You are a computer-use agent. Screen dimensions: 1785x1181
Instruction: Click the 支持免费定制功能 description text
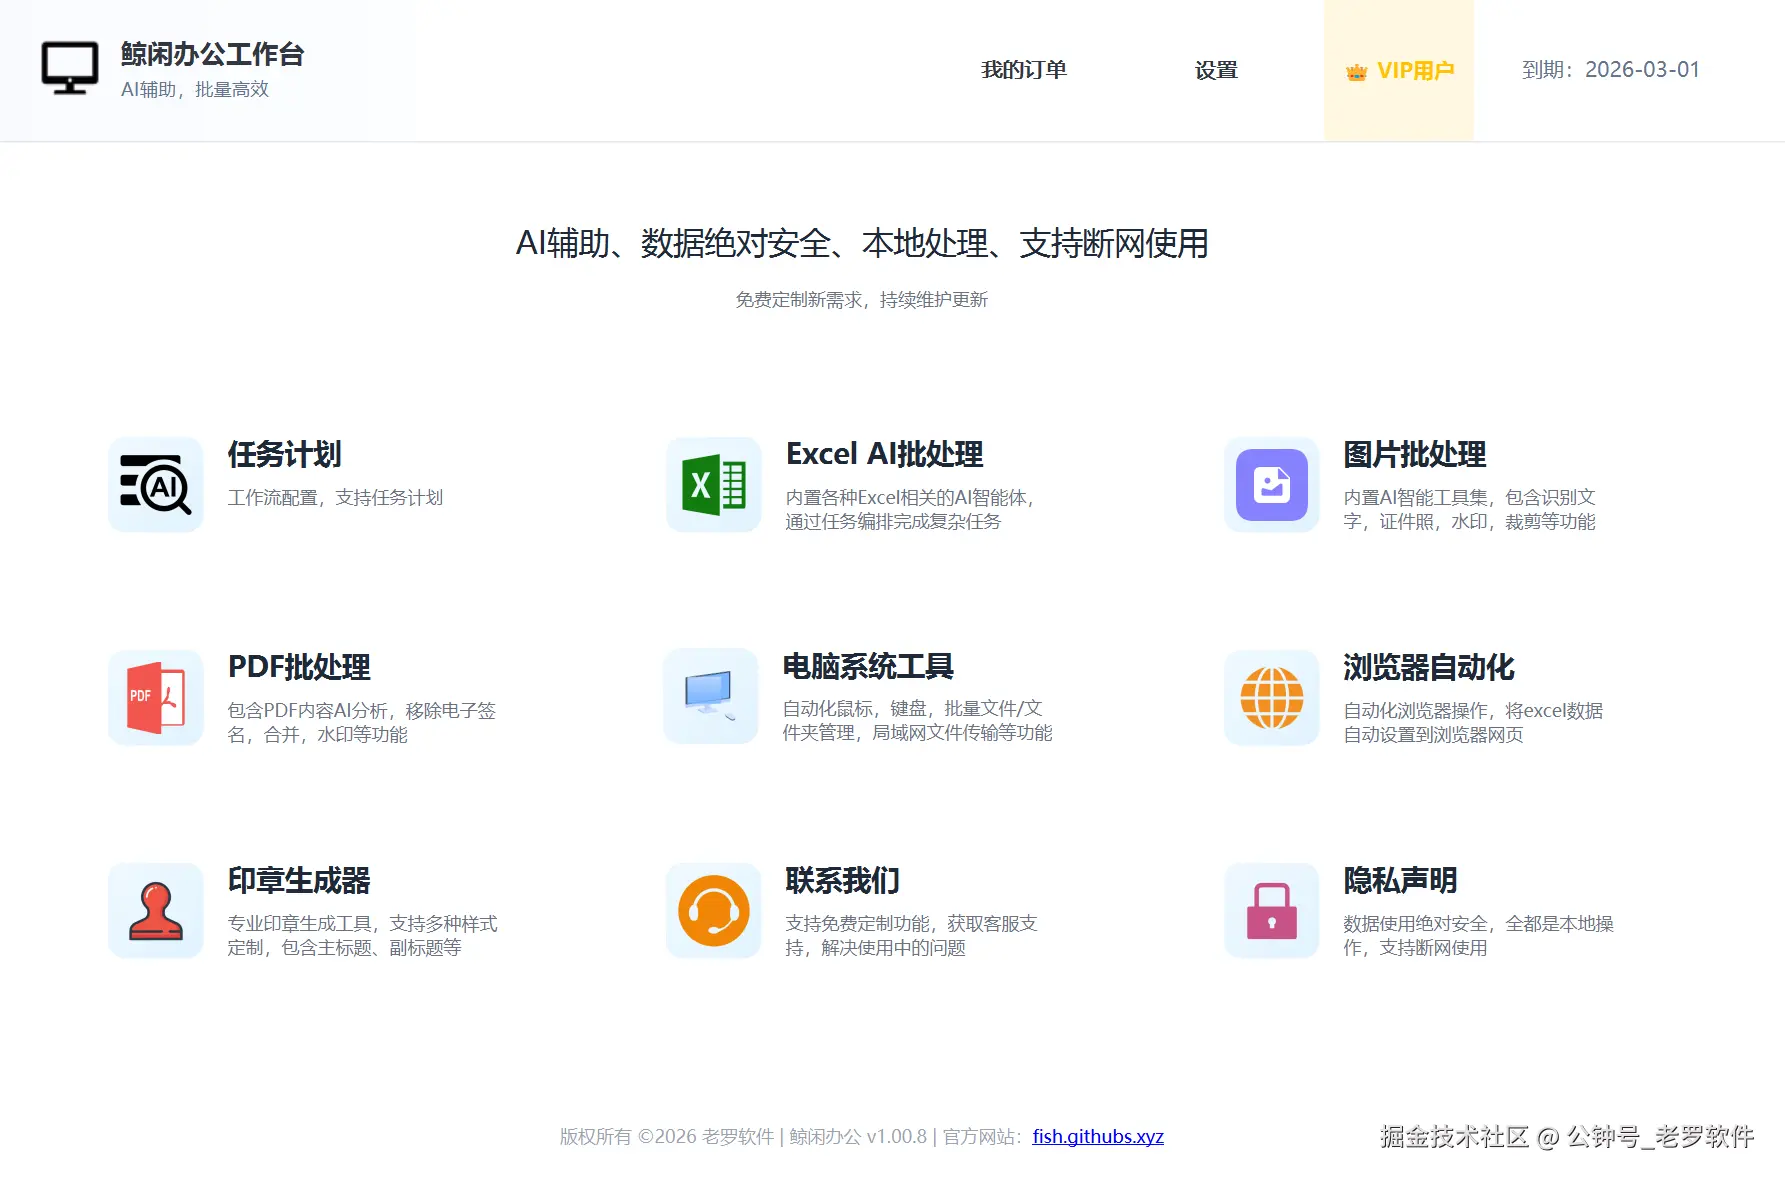(x=912, y=936)
